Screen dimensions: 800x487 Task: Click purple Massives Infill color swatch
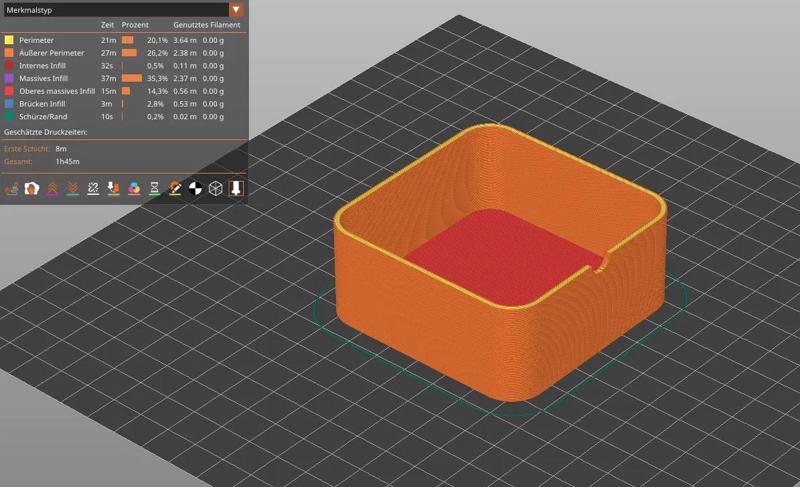9,78
